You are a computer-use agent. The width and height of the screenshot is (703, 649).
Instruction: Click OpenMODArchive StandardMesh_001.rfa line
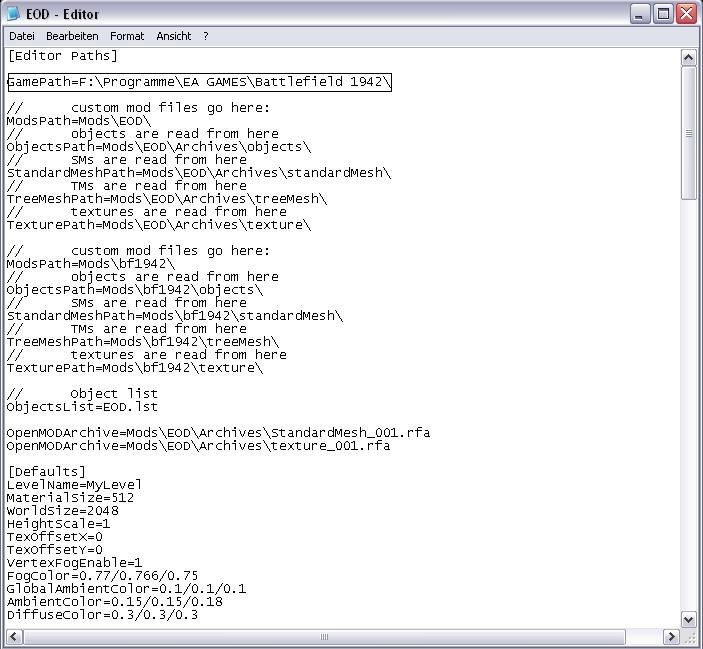(219, 433)
